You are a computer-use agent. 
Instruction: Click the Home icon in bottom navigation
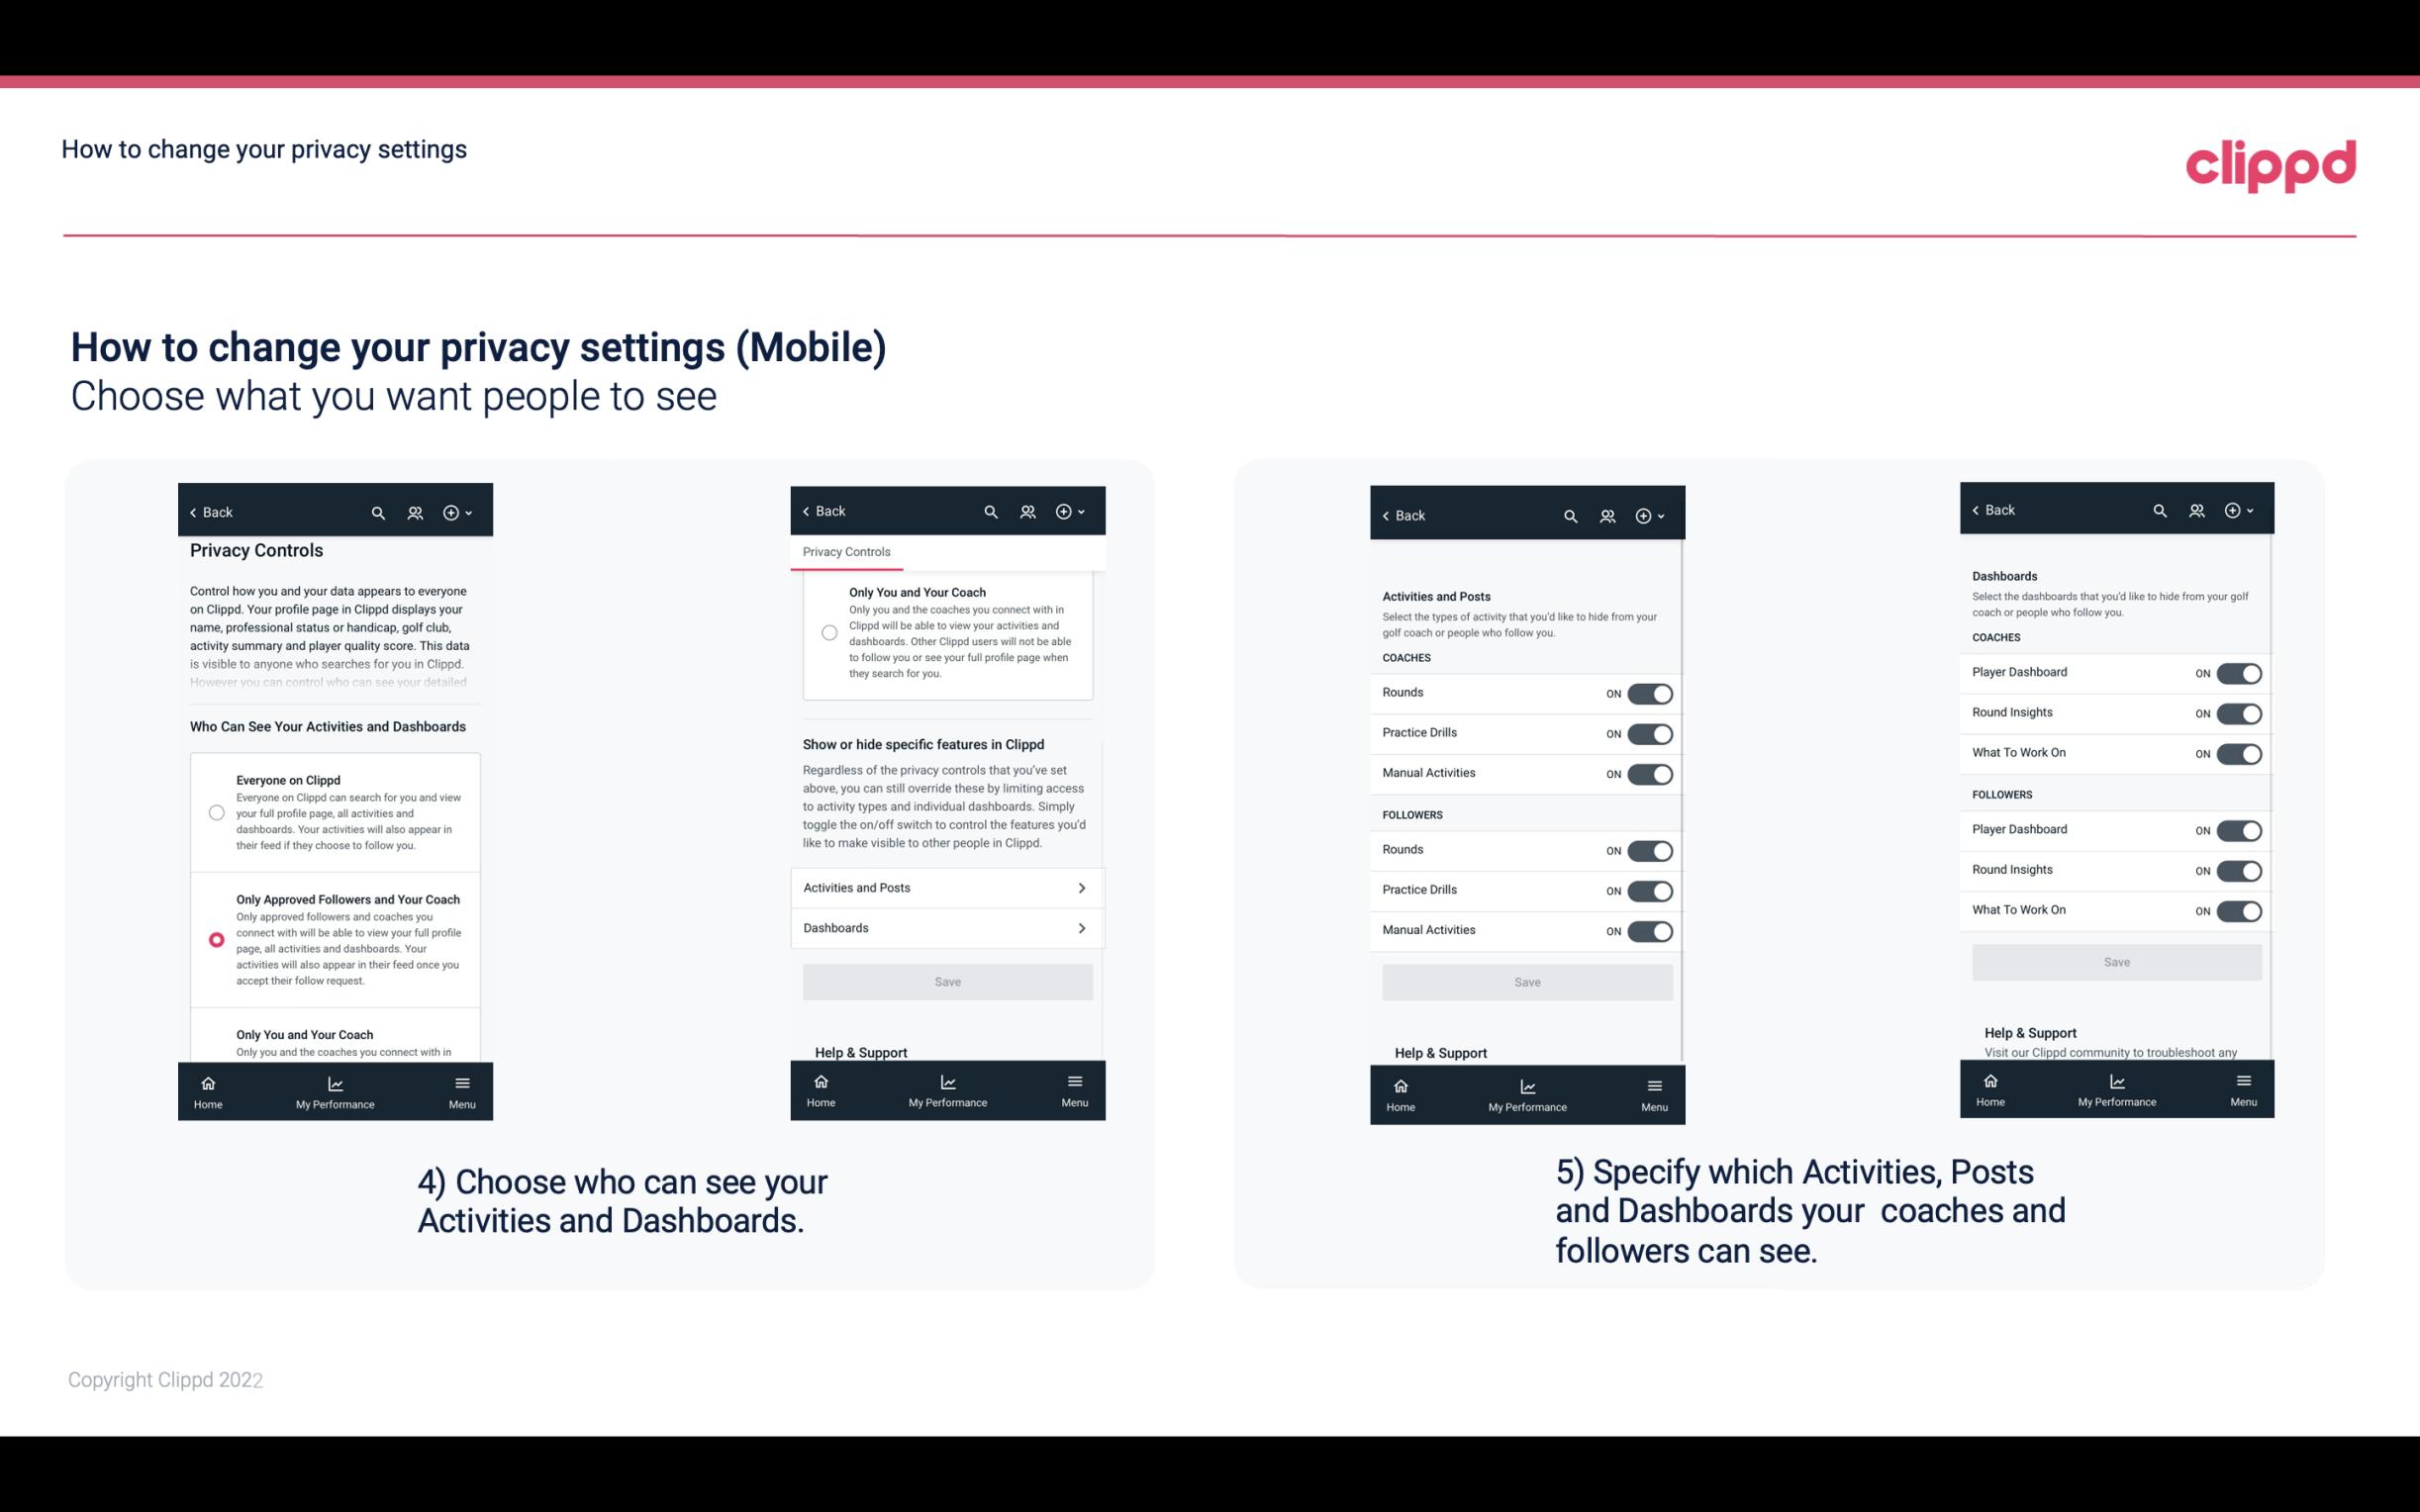[x=207, y=1082]
